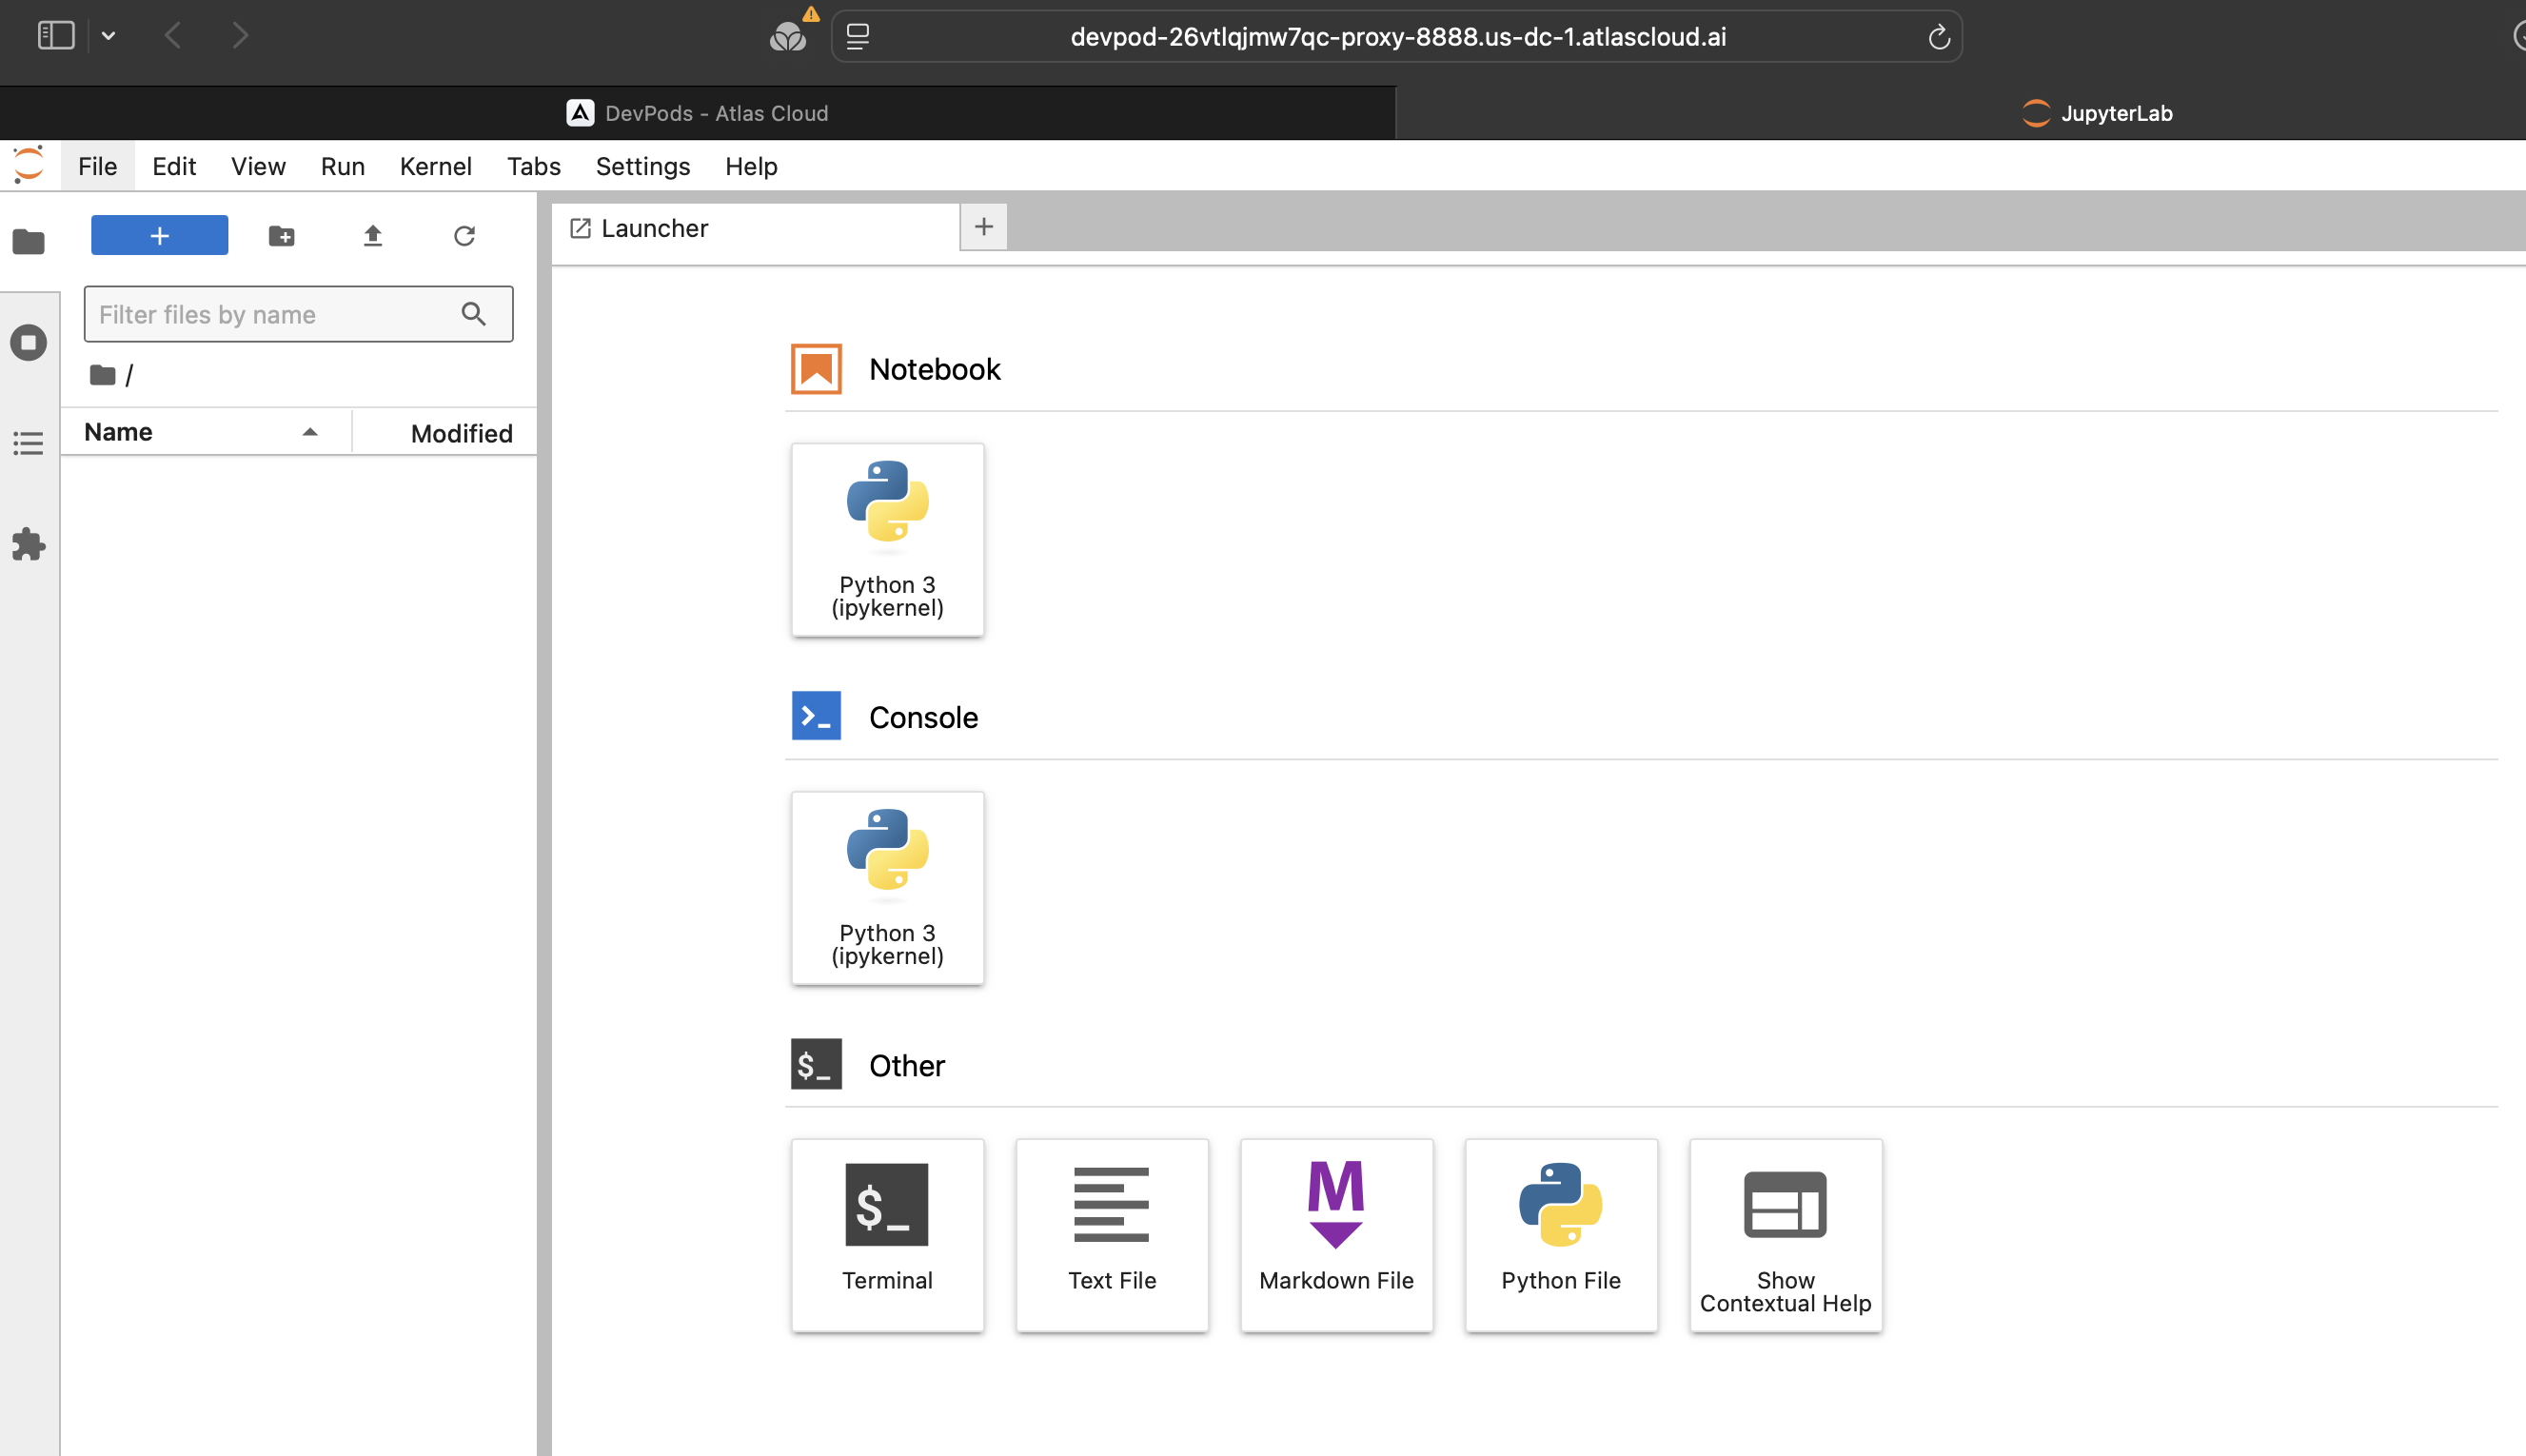
Task: Click the root folder breadcrumb icon
Action: pos(102,375)
